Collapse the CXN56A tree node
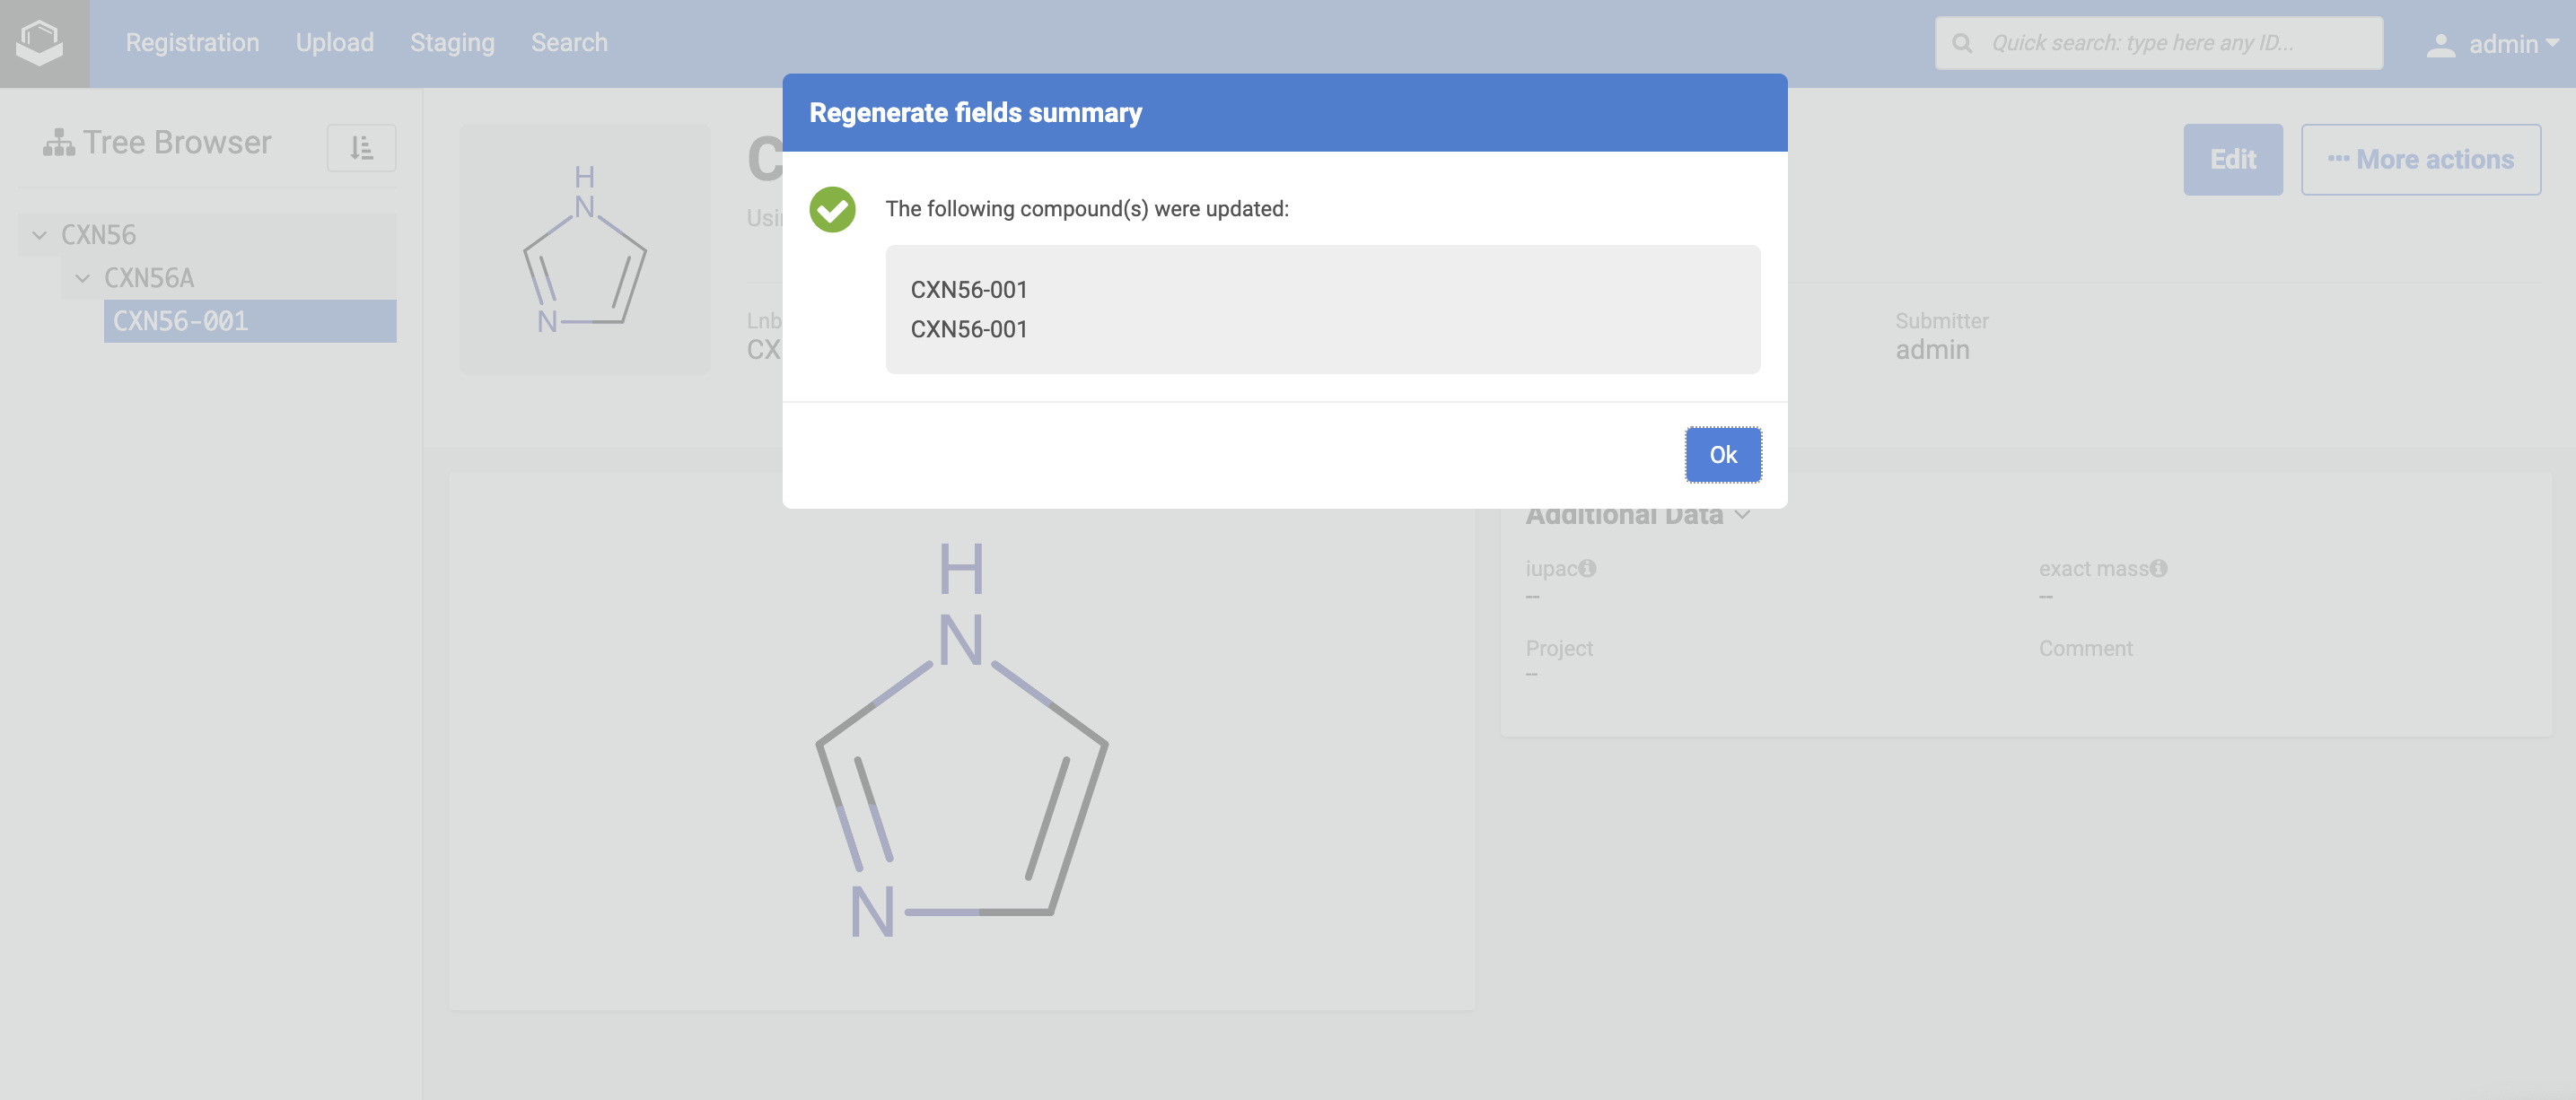 tap(83, 278)
